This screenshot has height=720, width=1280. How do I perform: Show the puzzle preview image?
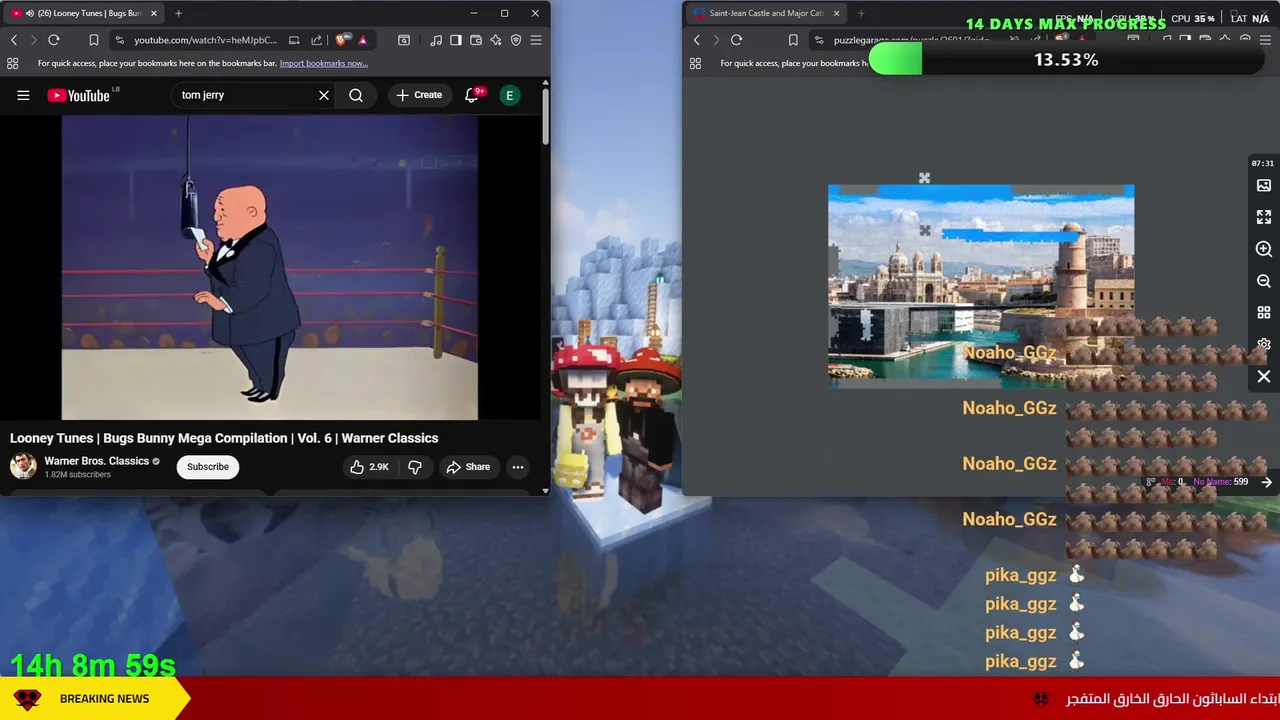pos(1264,185)
